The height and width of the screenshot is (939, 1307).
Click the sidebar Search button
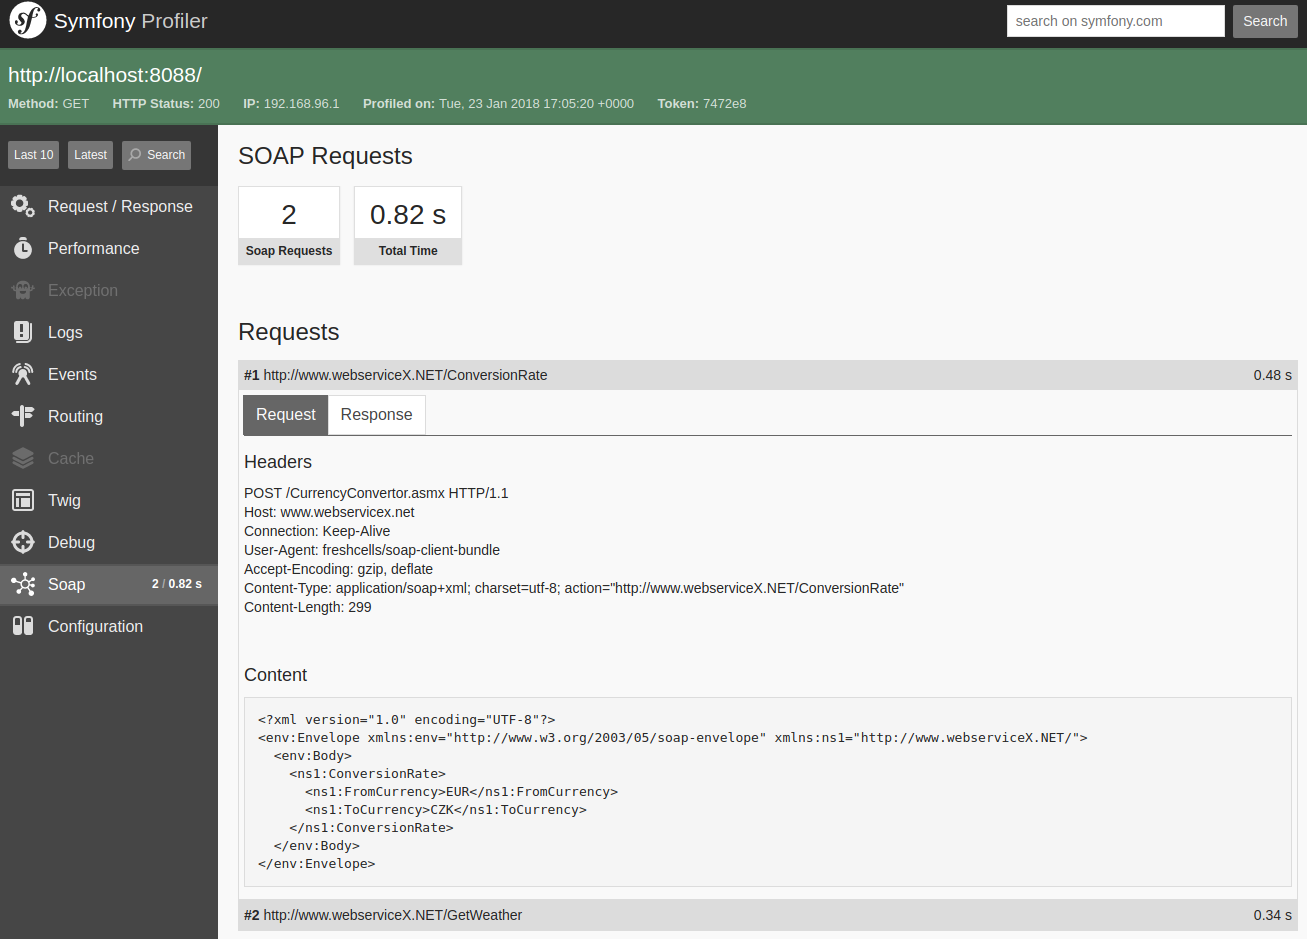click(x=156, y=155)
